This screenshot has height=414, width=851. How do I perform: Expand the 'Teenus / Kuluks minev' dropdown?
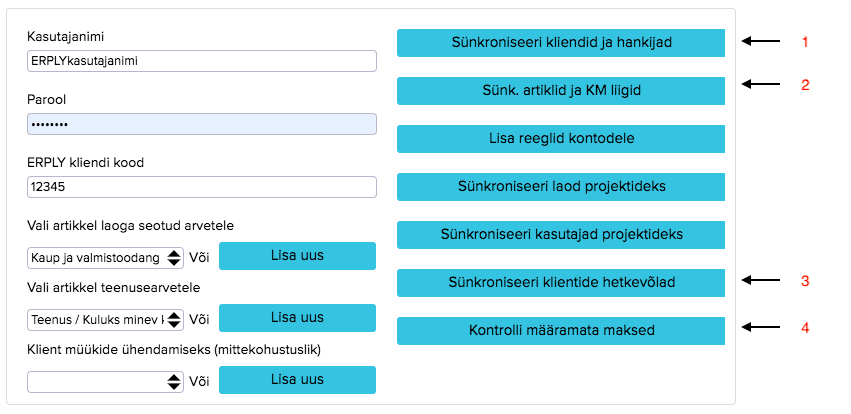(105, 319)
